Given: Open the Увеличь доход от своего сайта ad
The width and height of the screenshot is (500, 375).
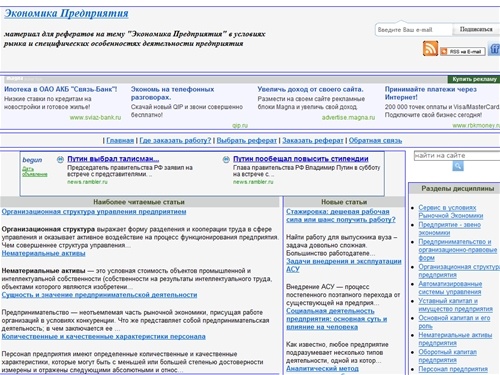Looking at the screenshot, I should click(x=310, y=89).
